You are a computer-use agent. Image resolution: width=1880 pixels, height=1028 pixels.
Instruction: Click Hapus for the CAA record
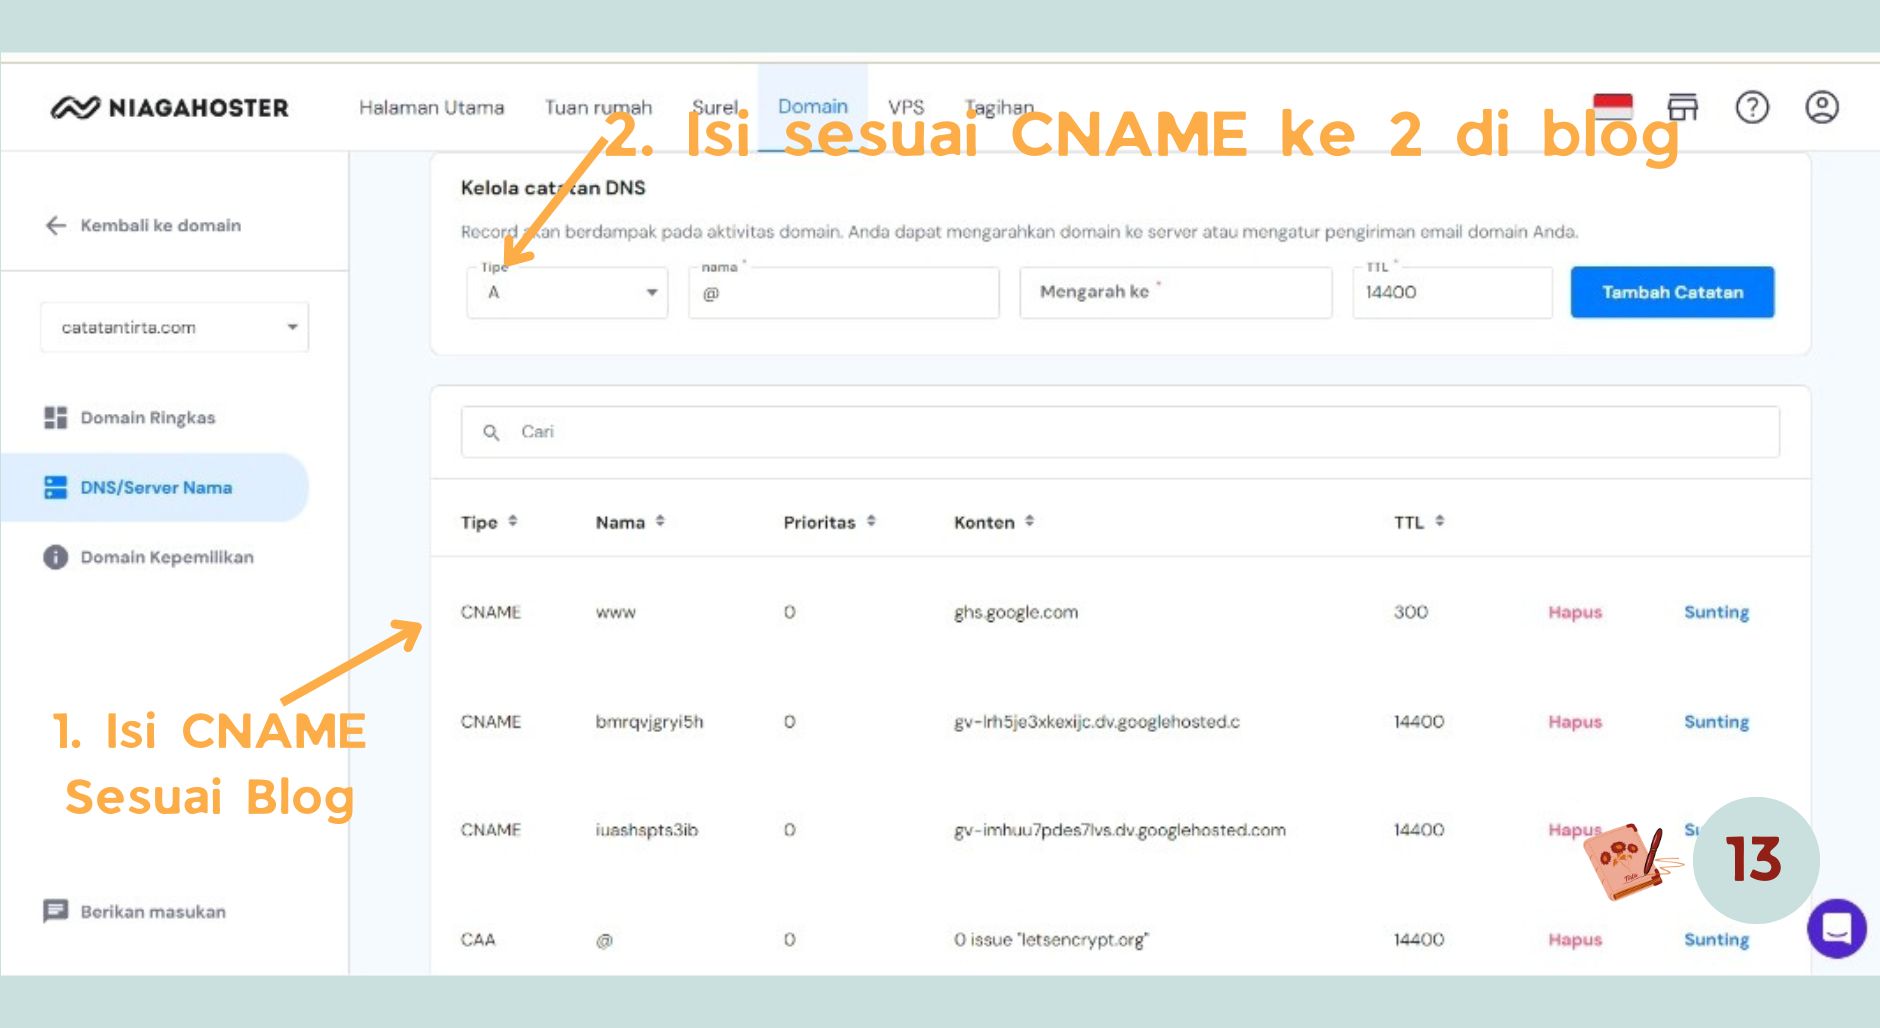[x=1575, y=940]
